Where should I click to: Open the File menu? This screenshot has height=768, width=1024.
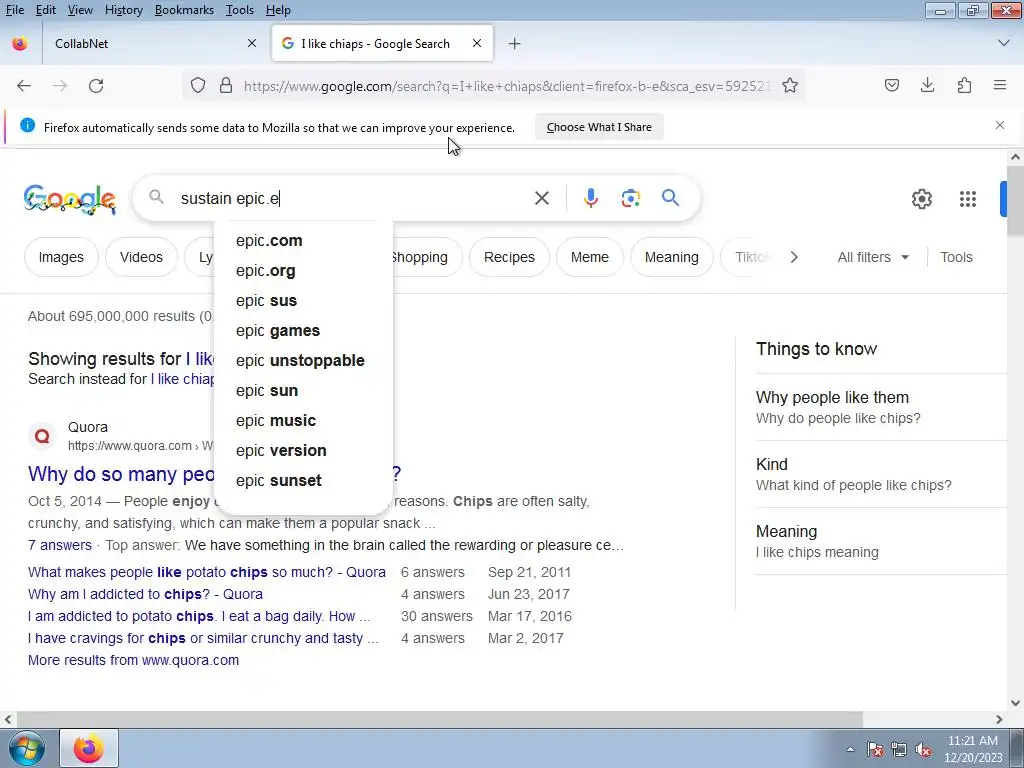14,10
